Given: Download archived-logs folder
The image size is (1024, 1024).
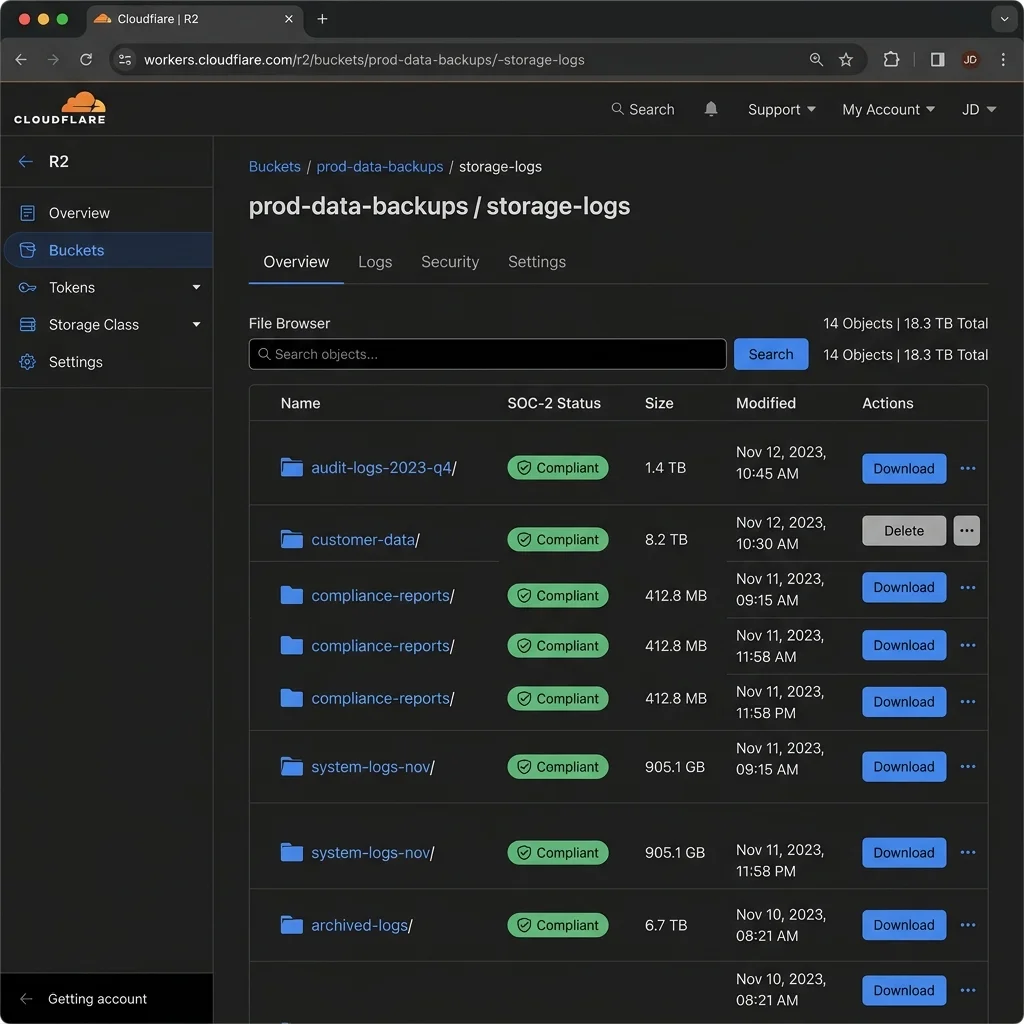Looking at the screenshot, I should tap(904, 925).
